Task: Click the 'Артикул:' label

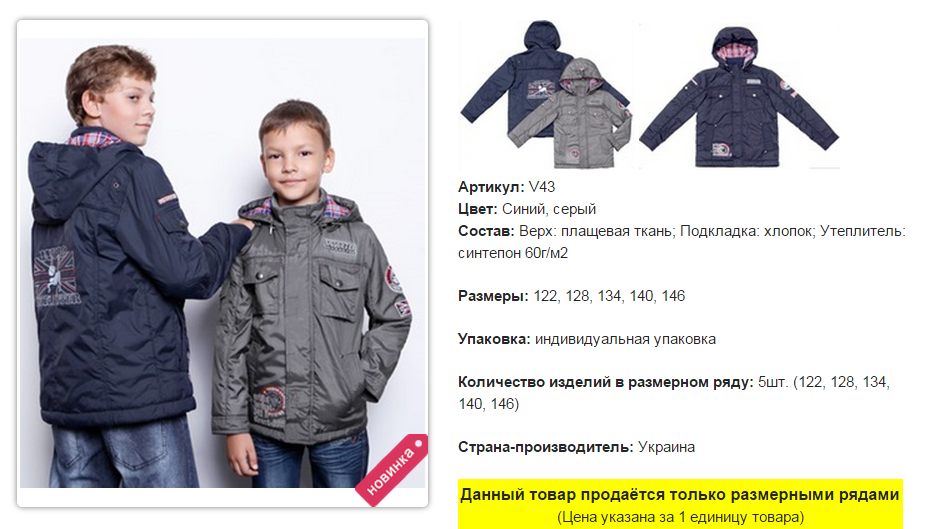Action: tap(491, 187)
